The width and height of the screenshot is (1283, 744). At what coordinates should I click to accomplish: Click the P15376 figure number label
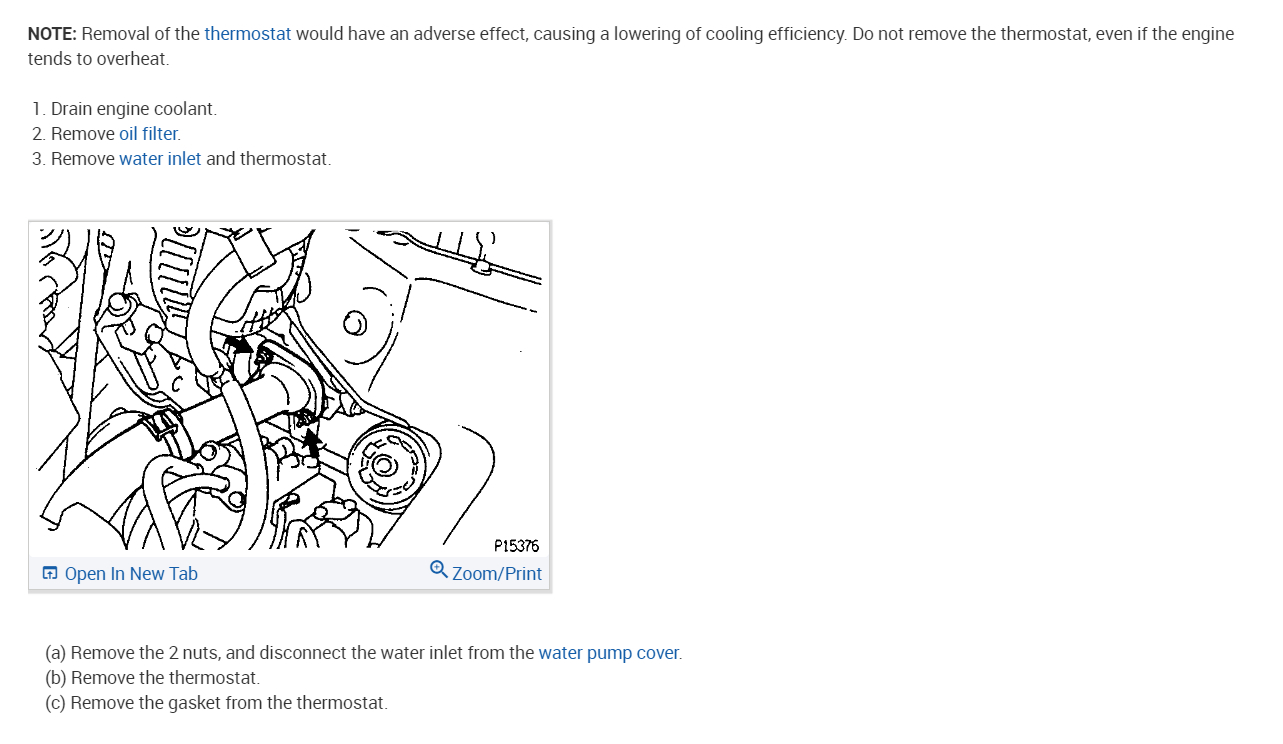[x=517, y=545]
